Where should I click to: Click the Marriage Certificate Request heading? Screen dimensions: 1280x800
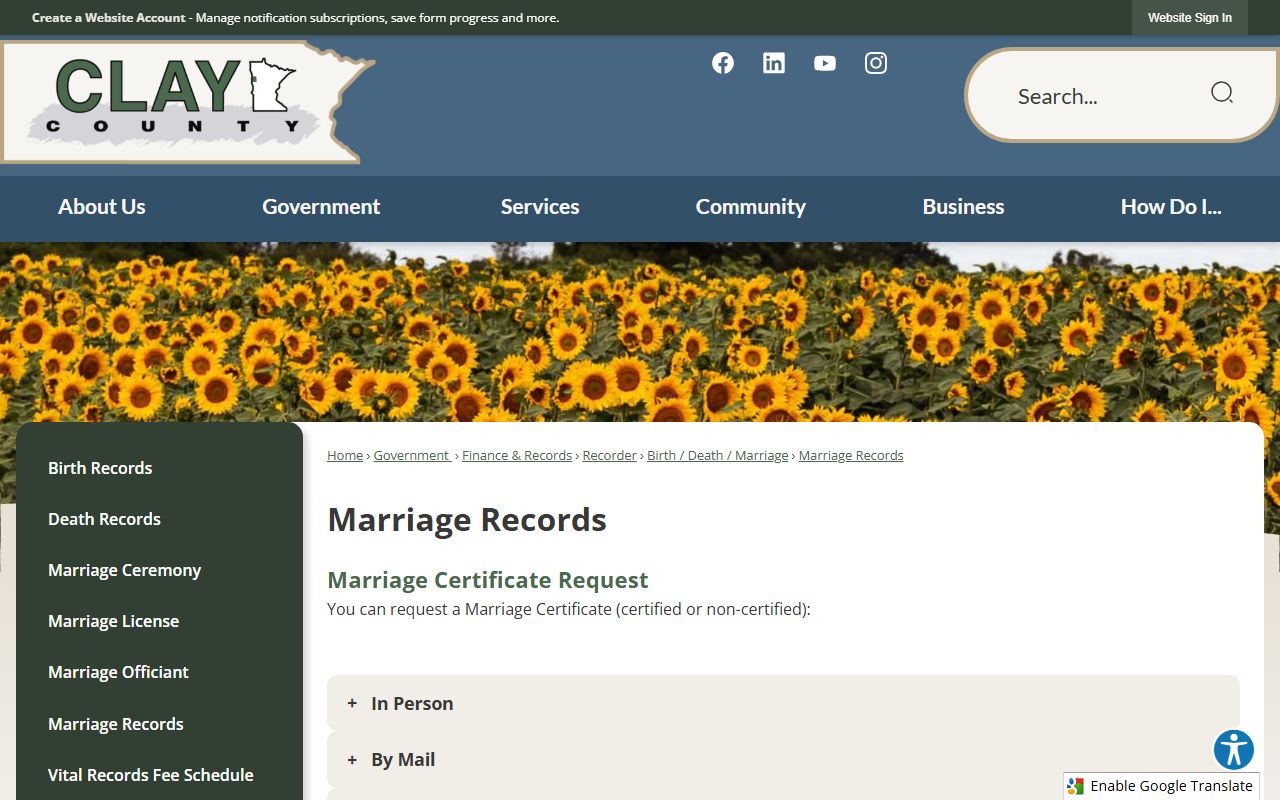click(x=488, y=580)
